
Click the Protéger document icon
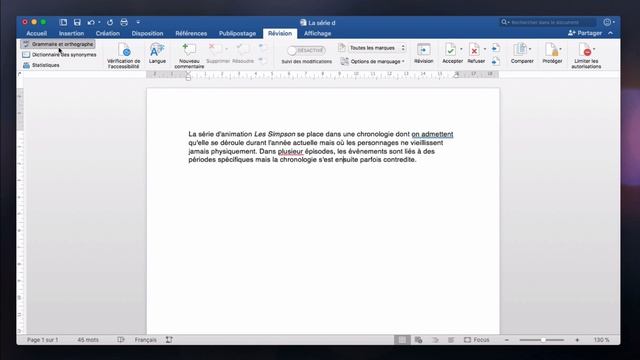(551, 50)
